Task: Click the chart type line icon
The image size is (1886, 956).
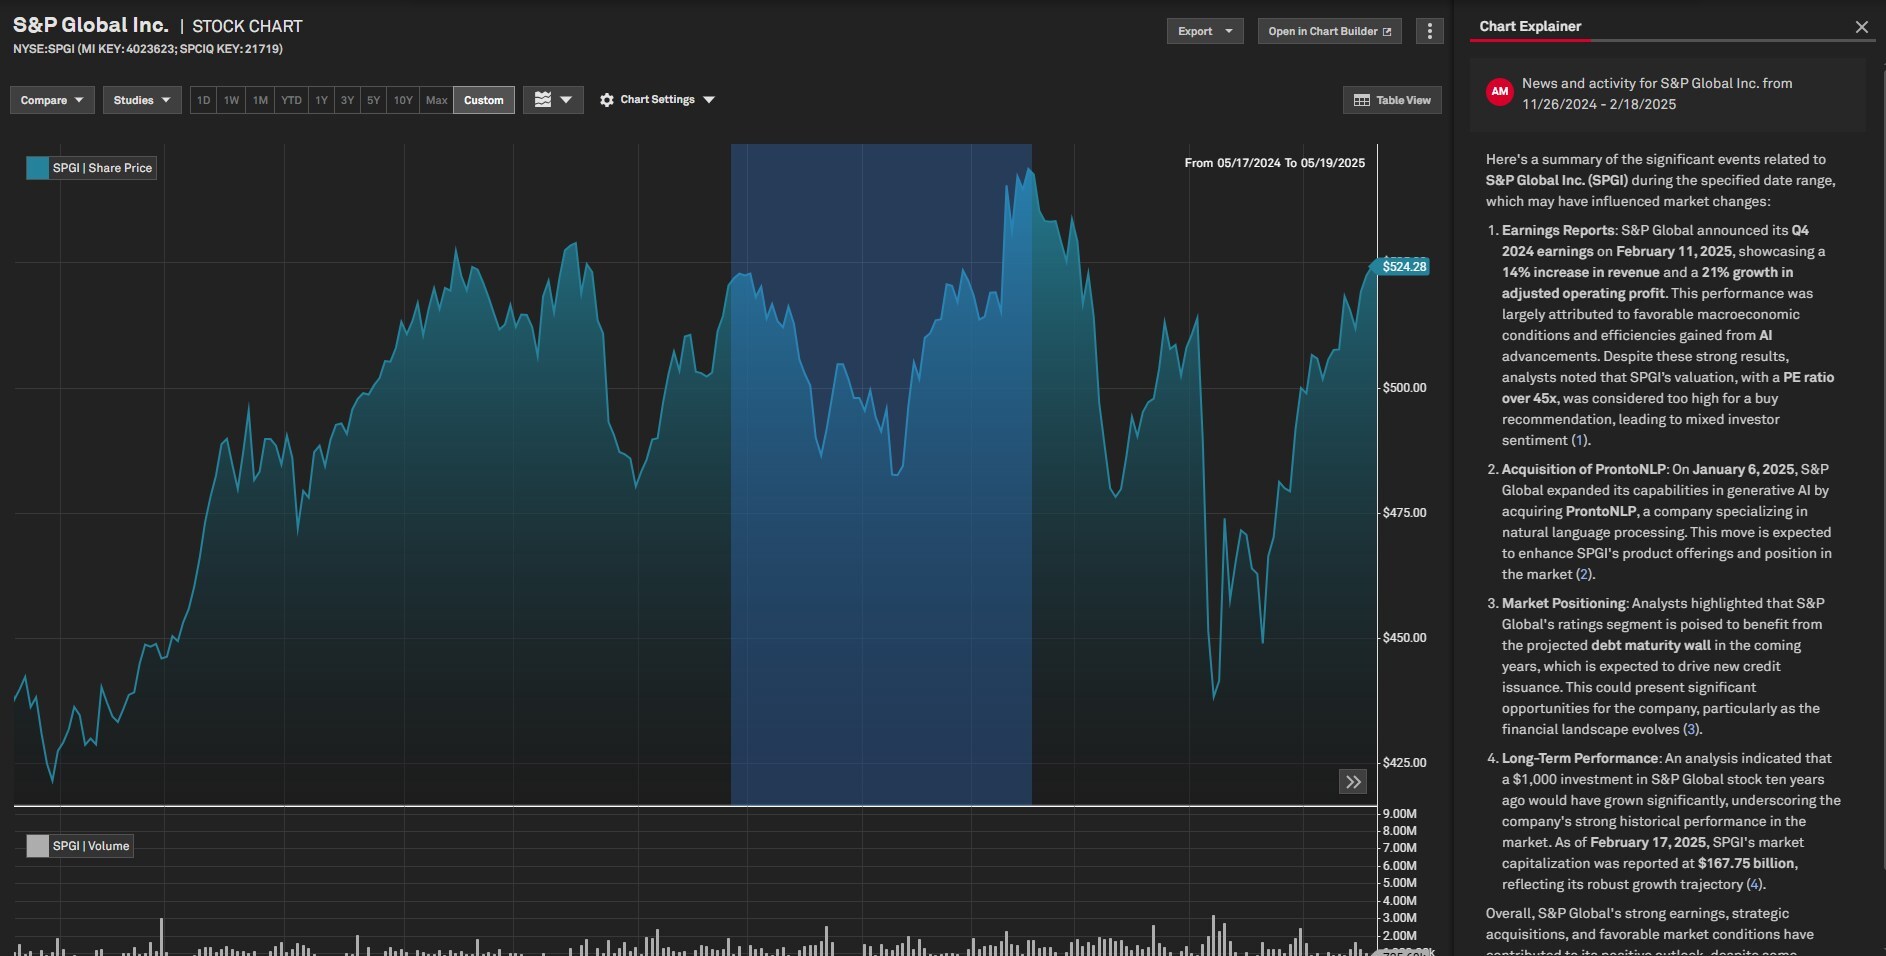Action: pyautogui.click(x=543, y=100)
